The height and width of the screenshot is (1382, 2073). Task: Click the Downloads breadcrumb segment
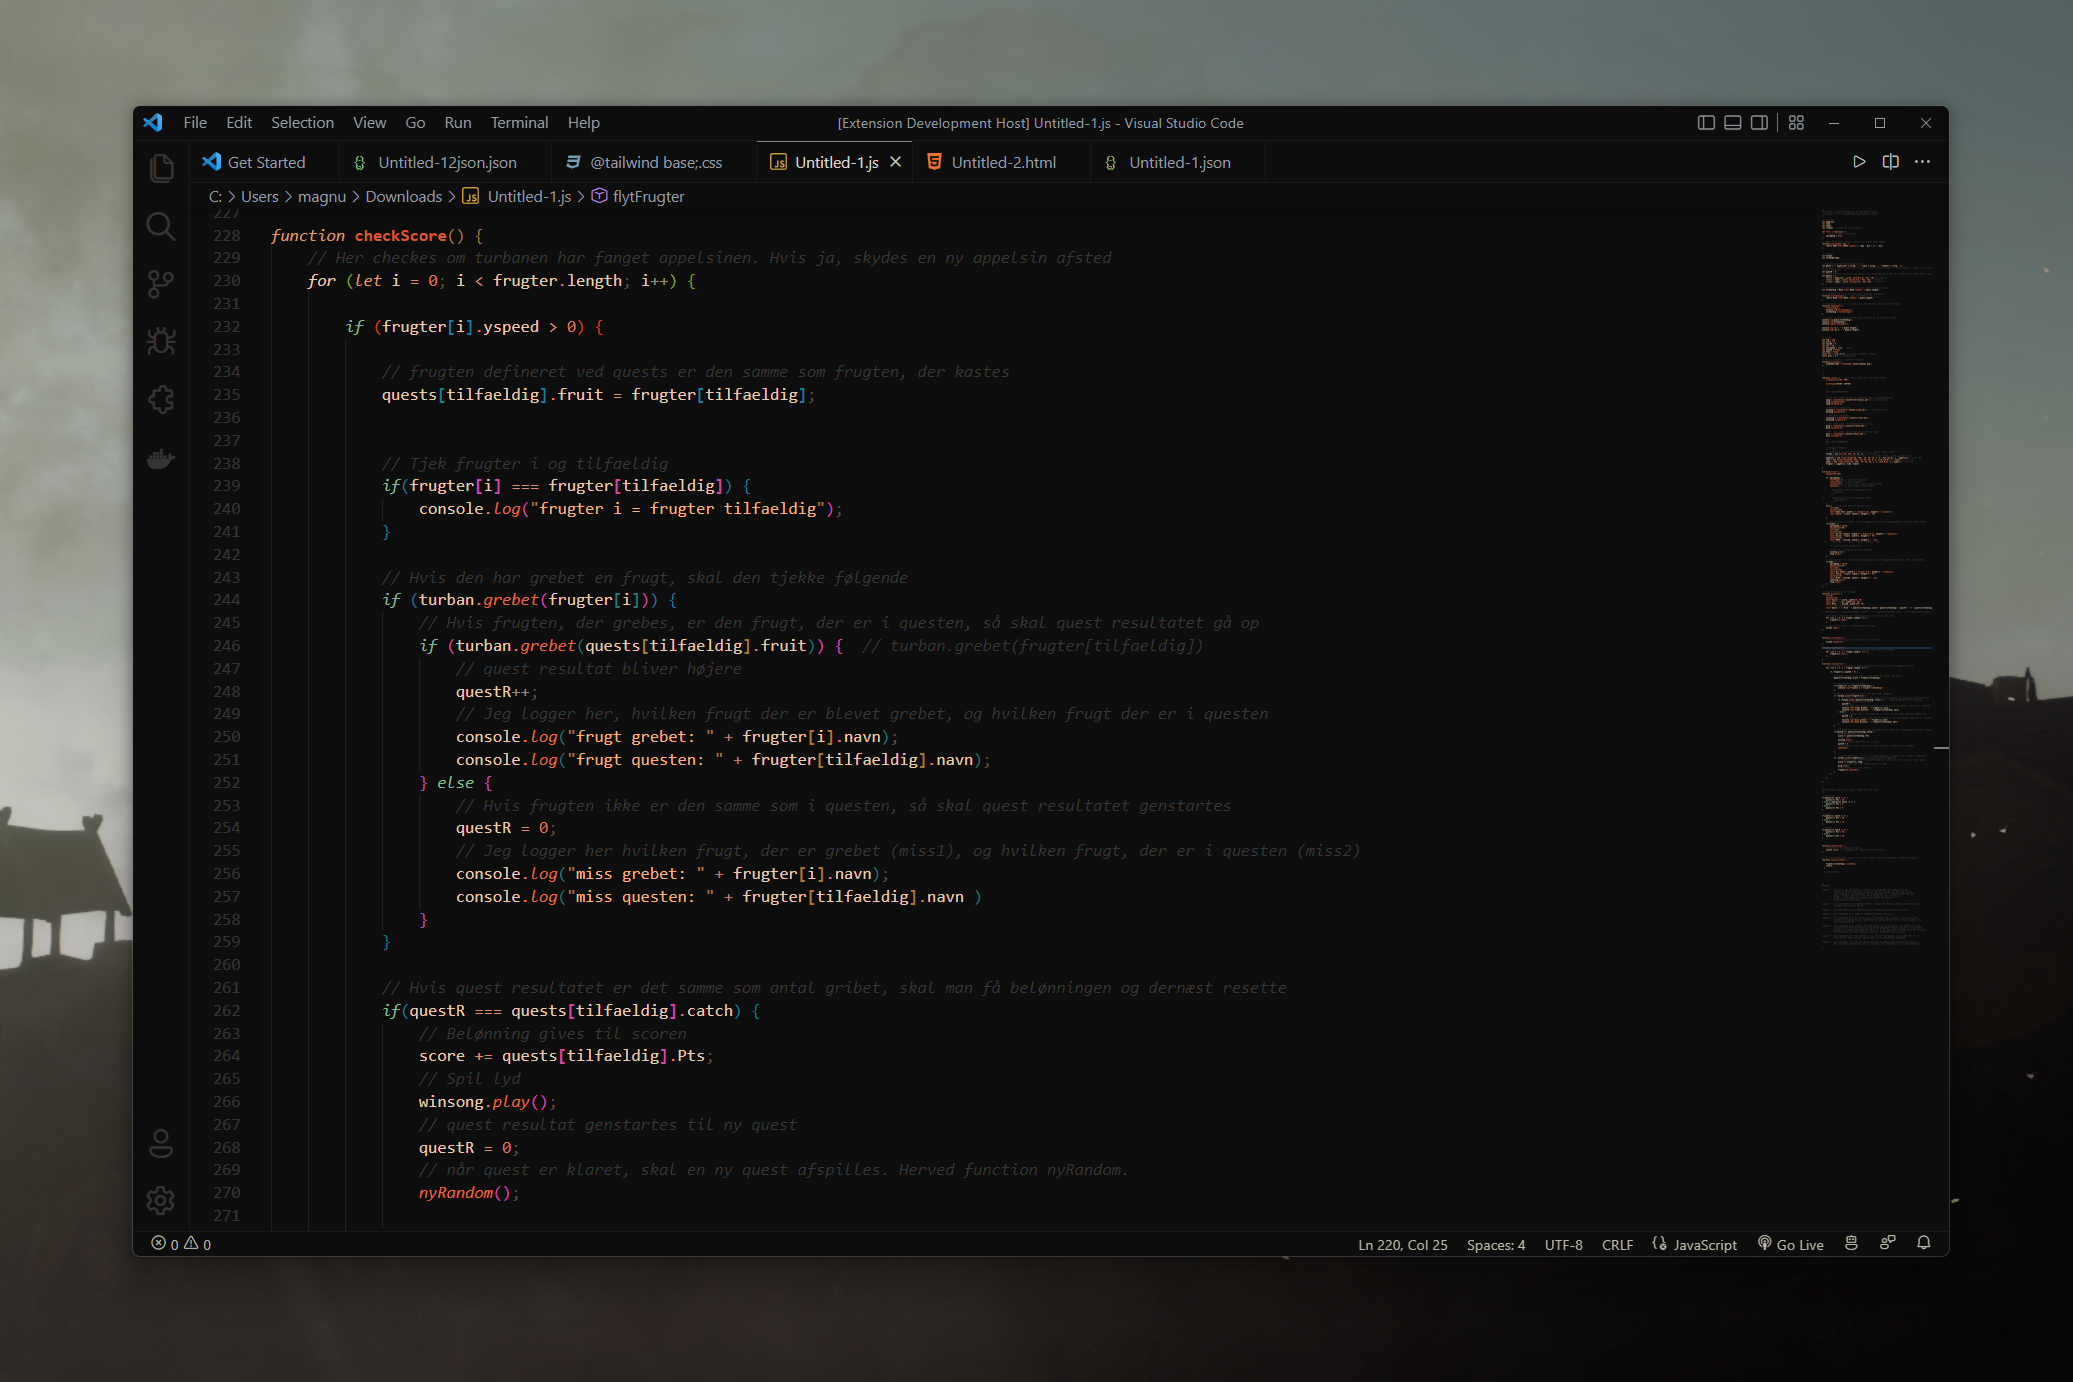tap(404, 197)
